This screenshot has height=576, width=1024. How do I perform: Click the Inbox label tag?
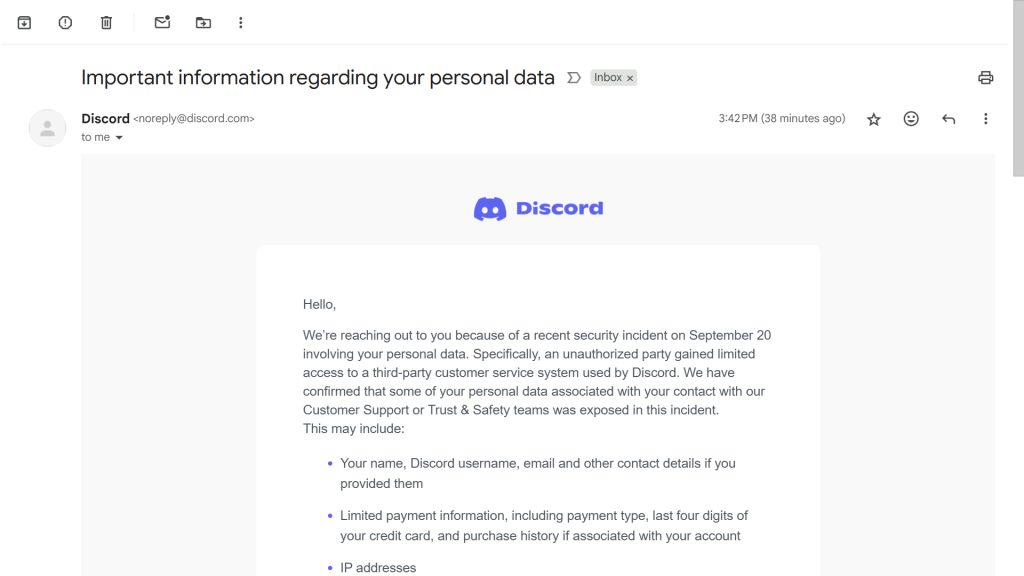[607, 78]
